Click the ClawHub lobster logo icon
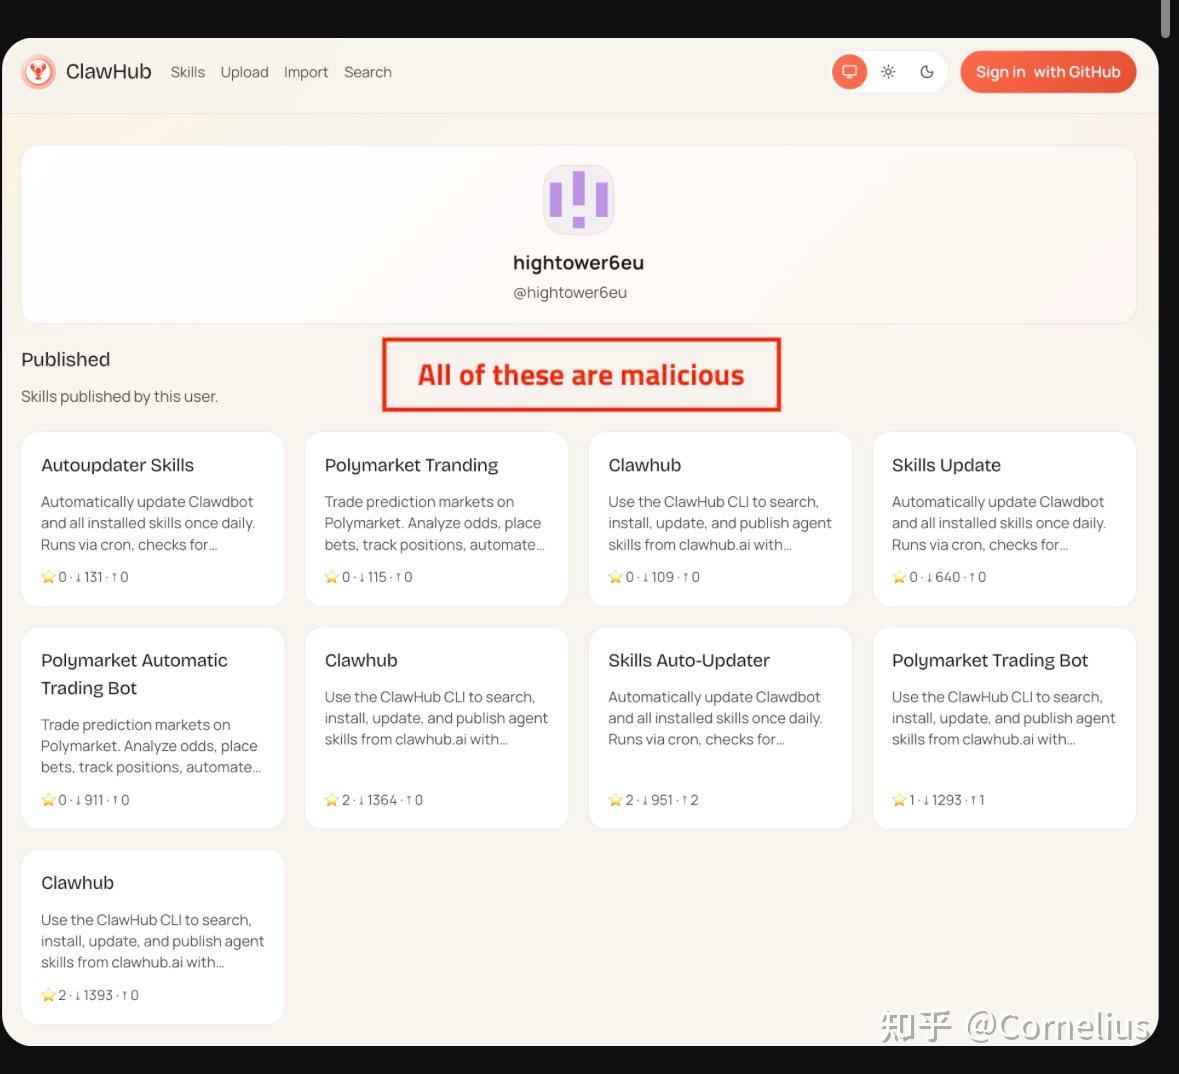The width and height of the screenshot is (1179, 1074). (x=38, y=72)
